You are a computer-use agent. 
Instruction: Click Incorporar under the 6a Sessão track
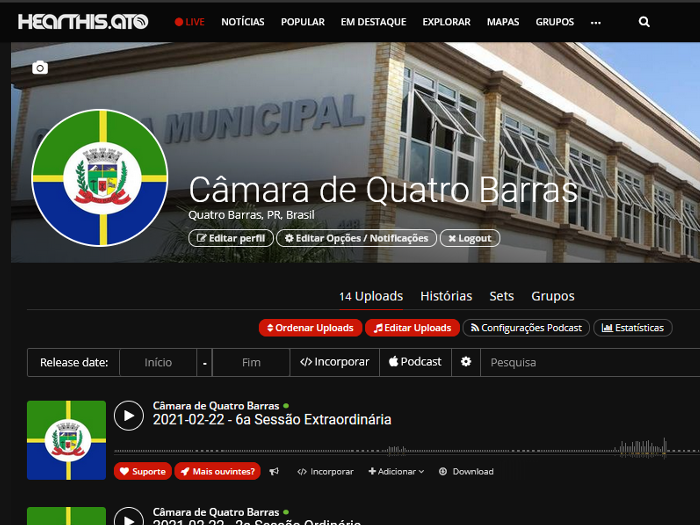[325, 471]
